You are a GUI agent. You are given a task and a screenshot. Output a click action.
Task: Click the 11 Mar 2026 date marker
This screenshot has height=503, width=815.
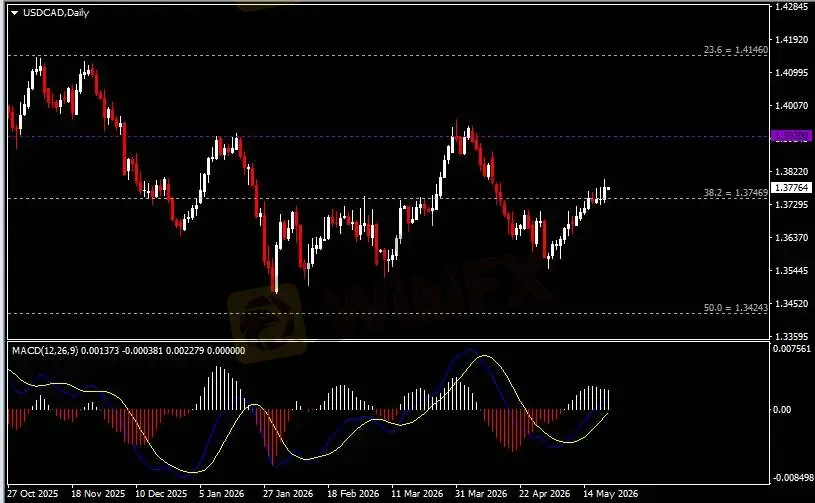[x=417, y=493]
